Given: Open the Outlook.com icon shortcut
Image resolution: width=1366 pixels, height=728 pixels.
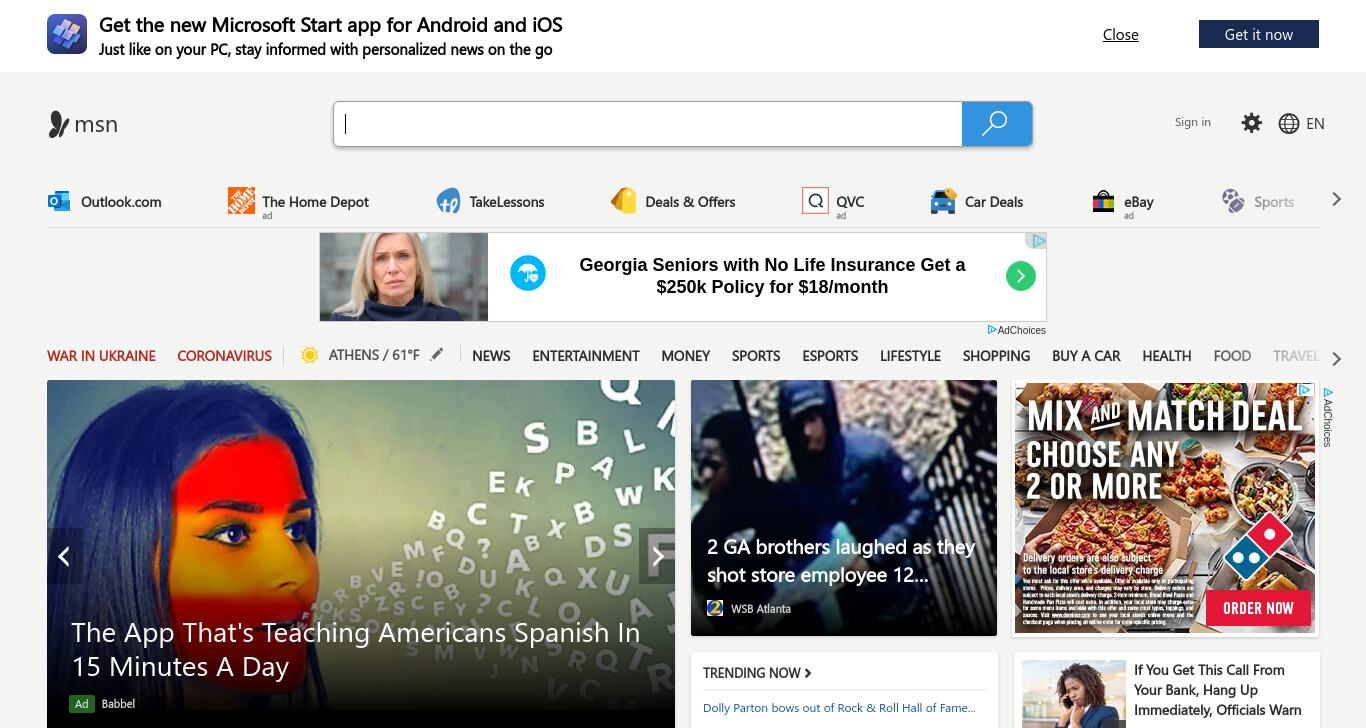Looking at the screenshot, I should coord(59,201).
